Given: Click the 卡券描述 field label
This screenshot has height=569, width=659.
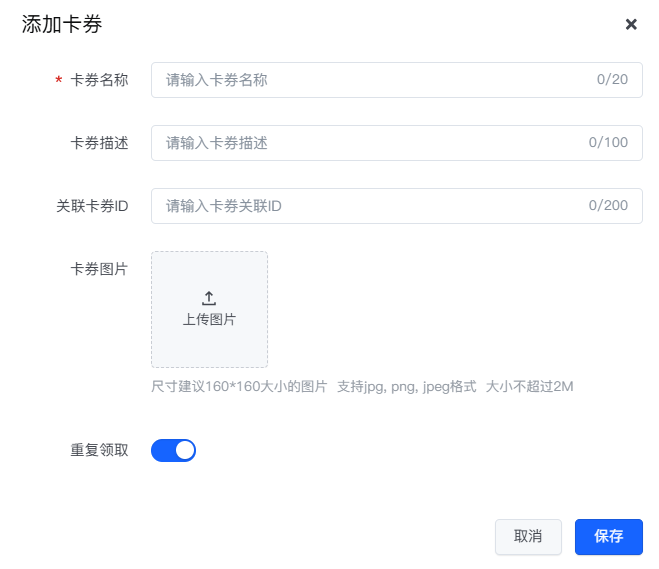Looking at the screenshot, I should tap(99, 143).
